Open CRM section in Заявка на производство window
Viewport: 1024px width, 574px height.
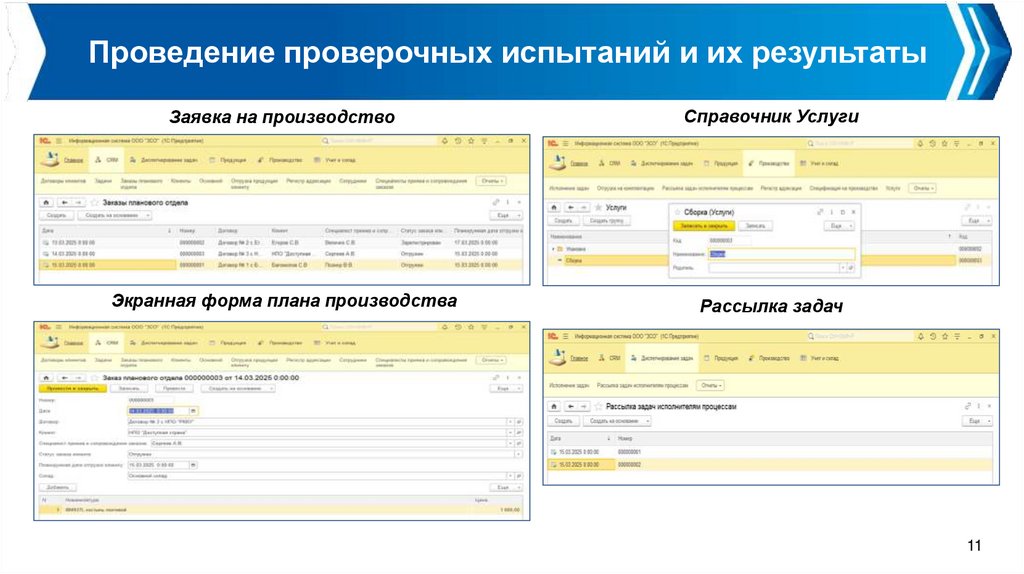pos(107,160)
